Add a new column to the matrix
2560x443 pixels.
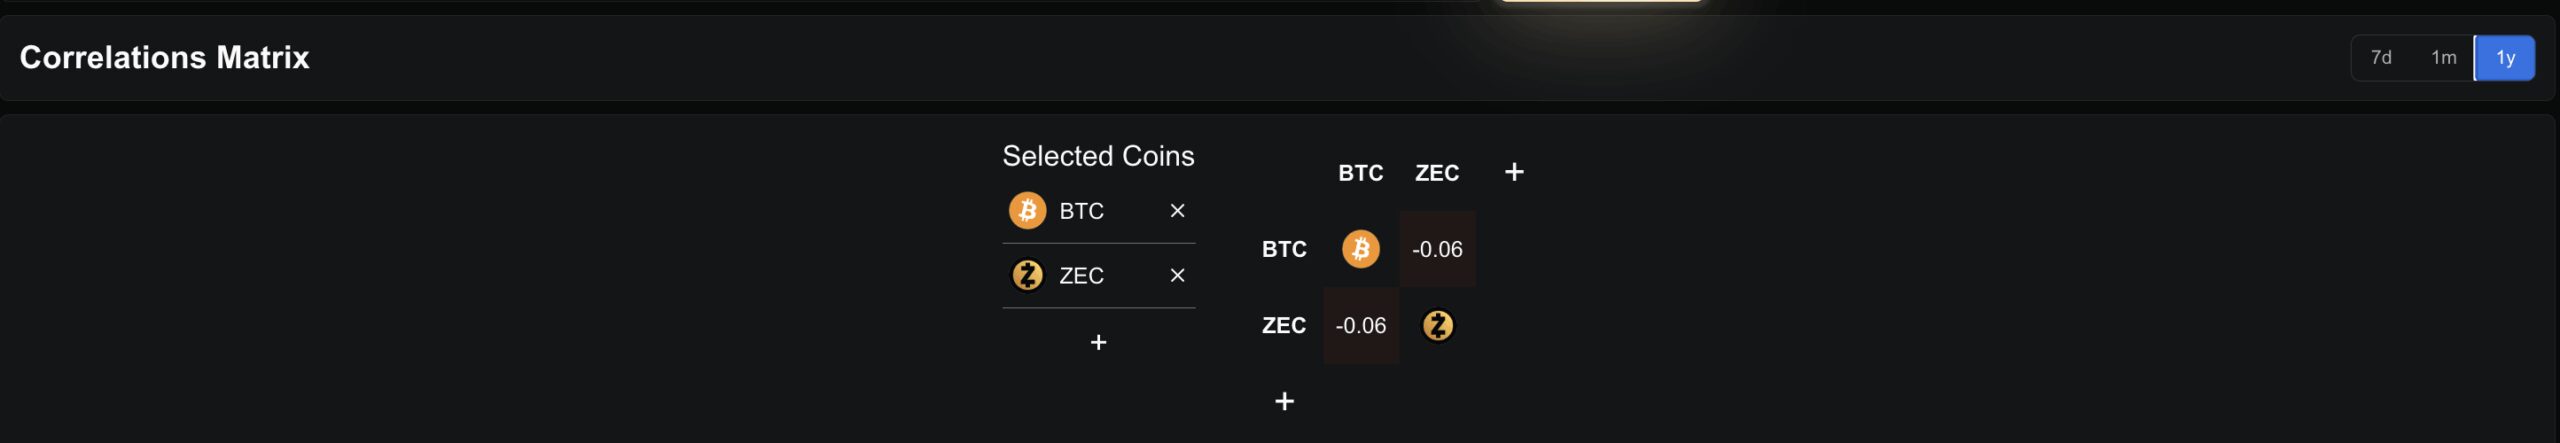coord(1514,172)
